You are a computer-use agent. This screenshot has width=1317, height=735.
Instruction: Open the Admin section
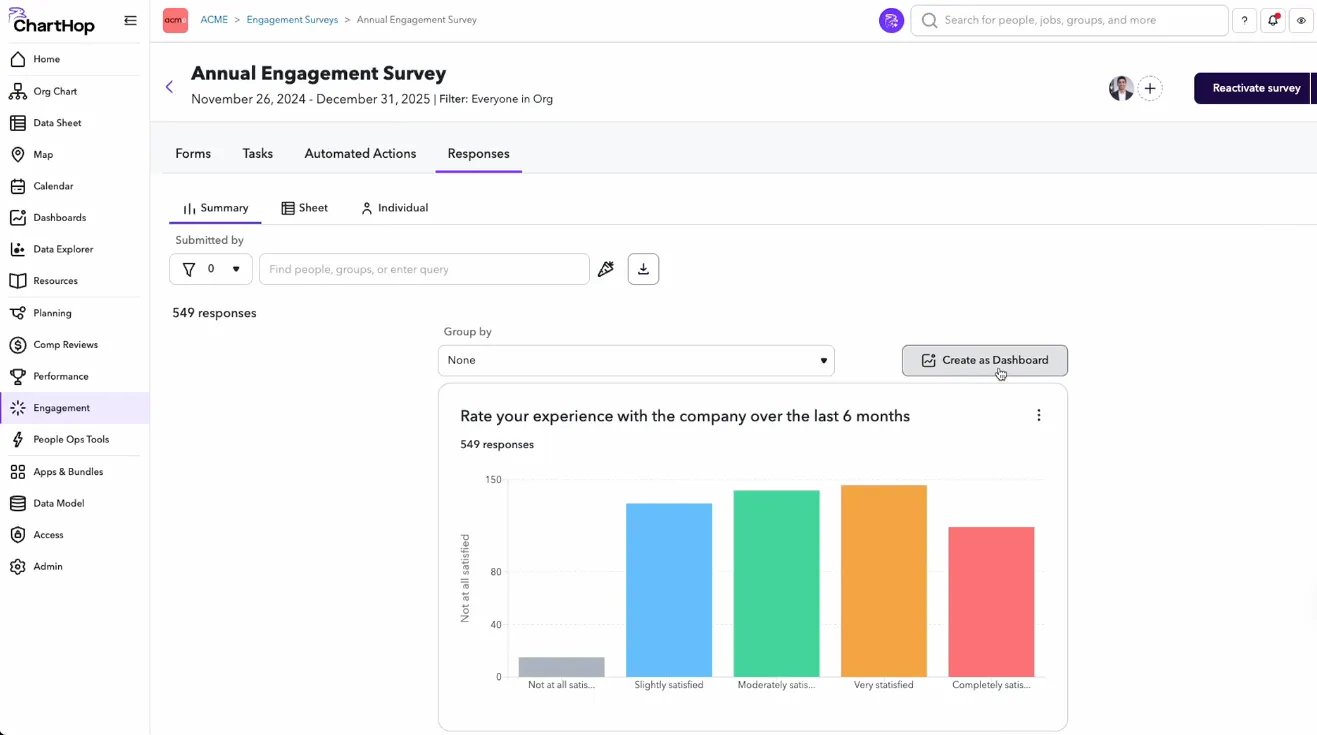pos(47,567)
